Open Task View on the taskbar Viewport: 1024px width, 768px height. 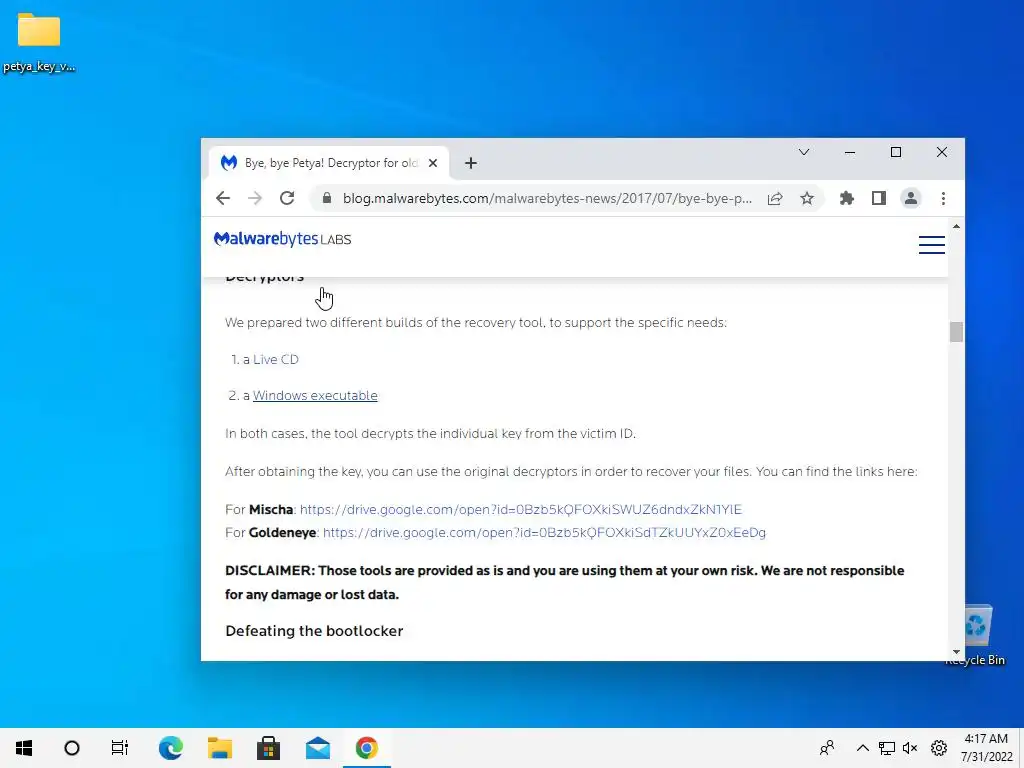click(x=120, y=748)
